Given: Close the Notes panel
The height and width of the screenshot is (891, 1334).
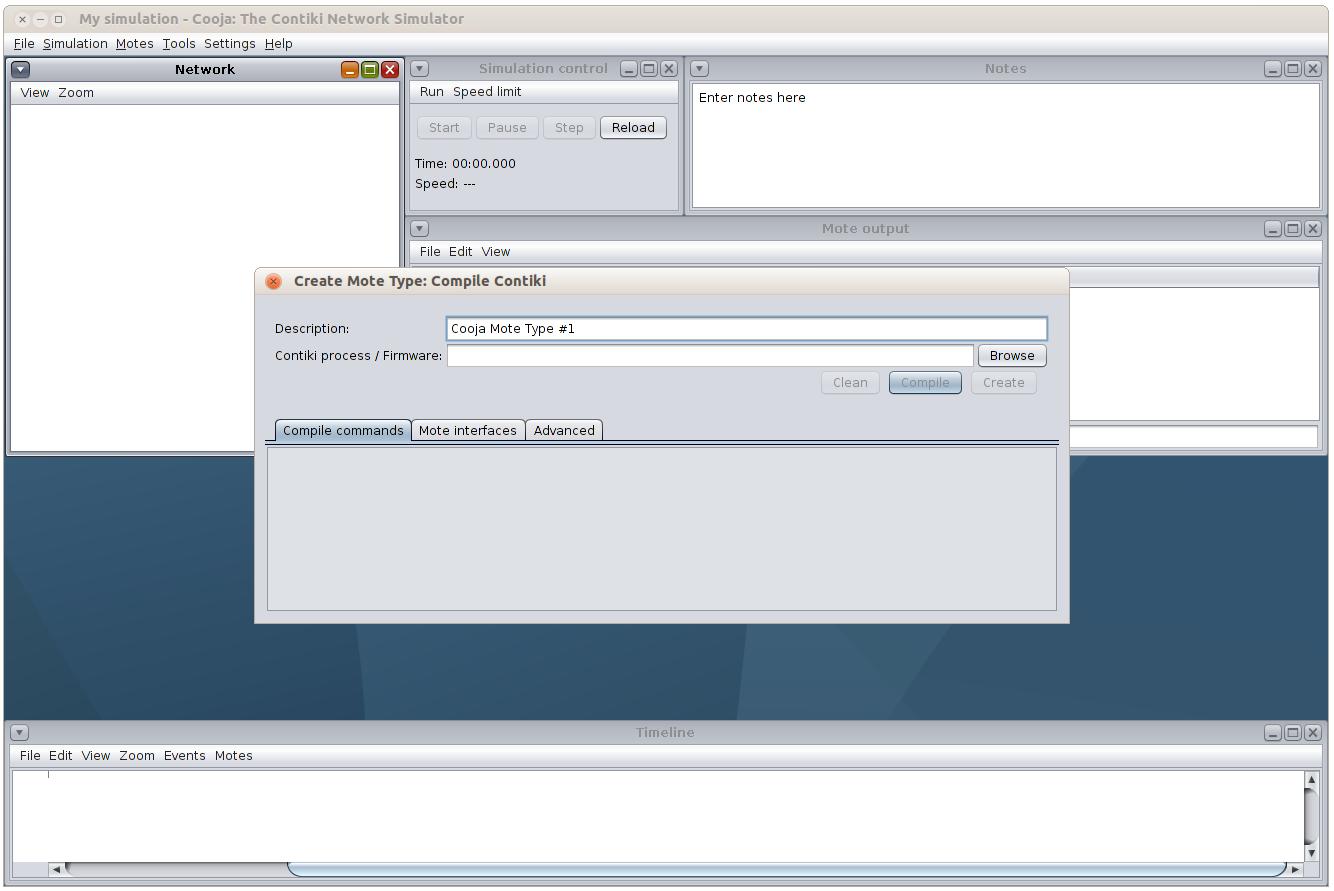Looking at the screenshot, I should pyautogui.click(x=1313, y=69).
